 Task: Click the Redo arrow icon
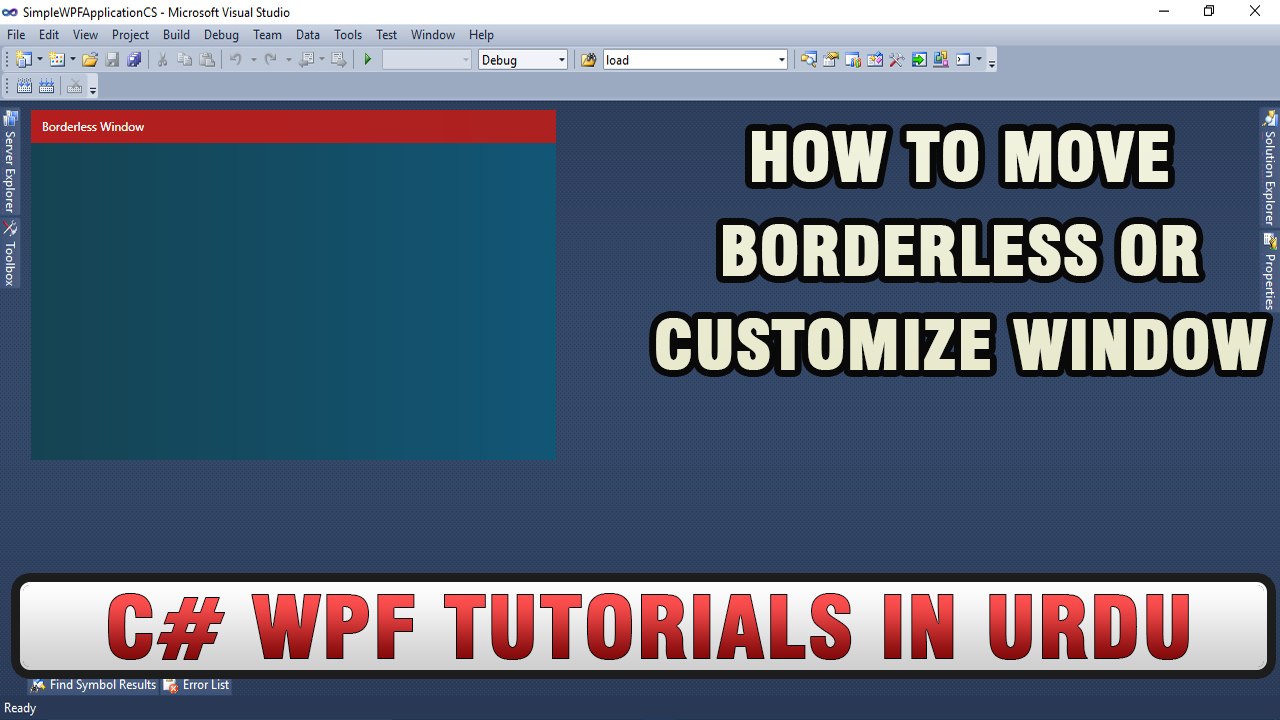pyautogui.click(x=270, y=60)
